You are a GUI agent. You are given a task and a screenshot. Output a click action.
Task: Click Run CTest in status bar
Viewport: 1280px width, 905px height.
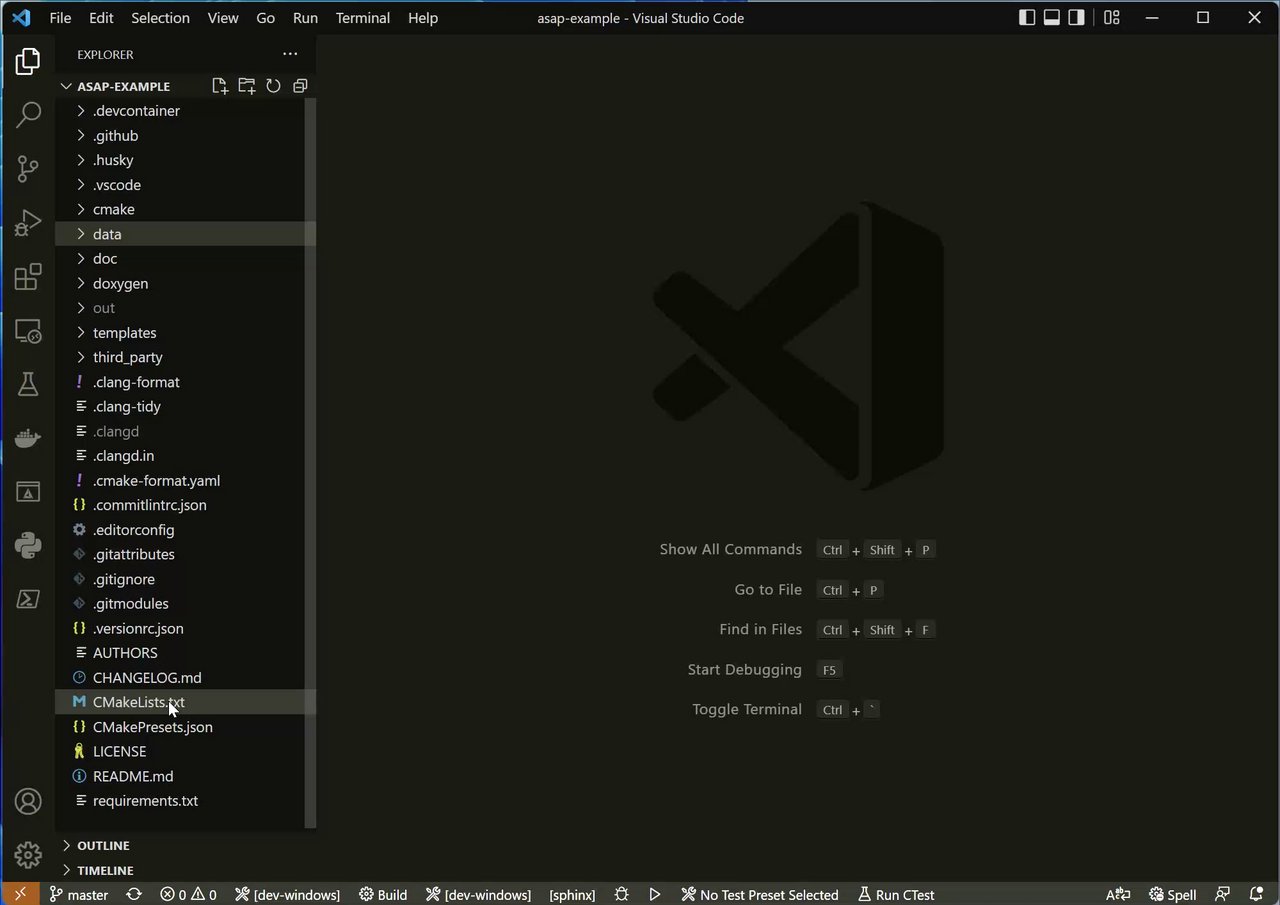(x=896, y=894)
